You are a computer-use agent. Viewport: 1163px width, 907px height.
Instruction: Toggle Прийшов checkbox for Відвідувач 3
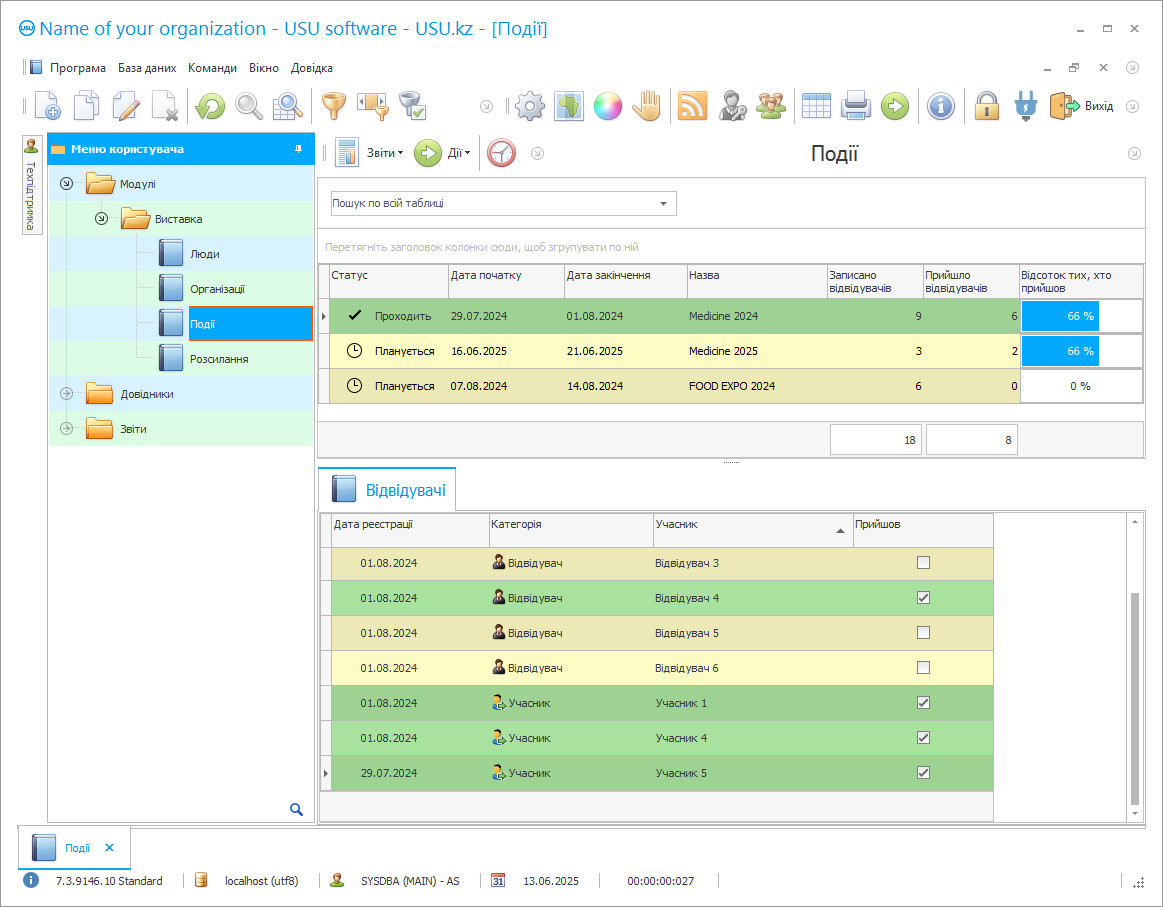[923, 563]
